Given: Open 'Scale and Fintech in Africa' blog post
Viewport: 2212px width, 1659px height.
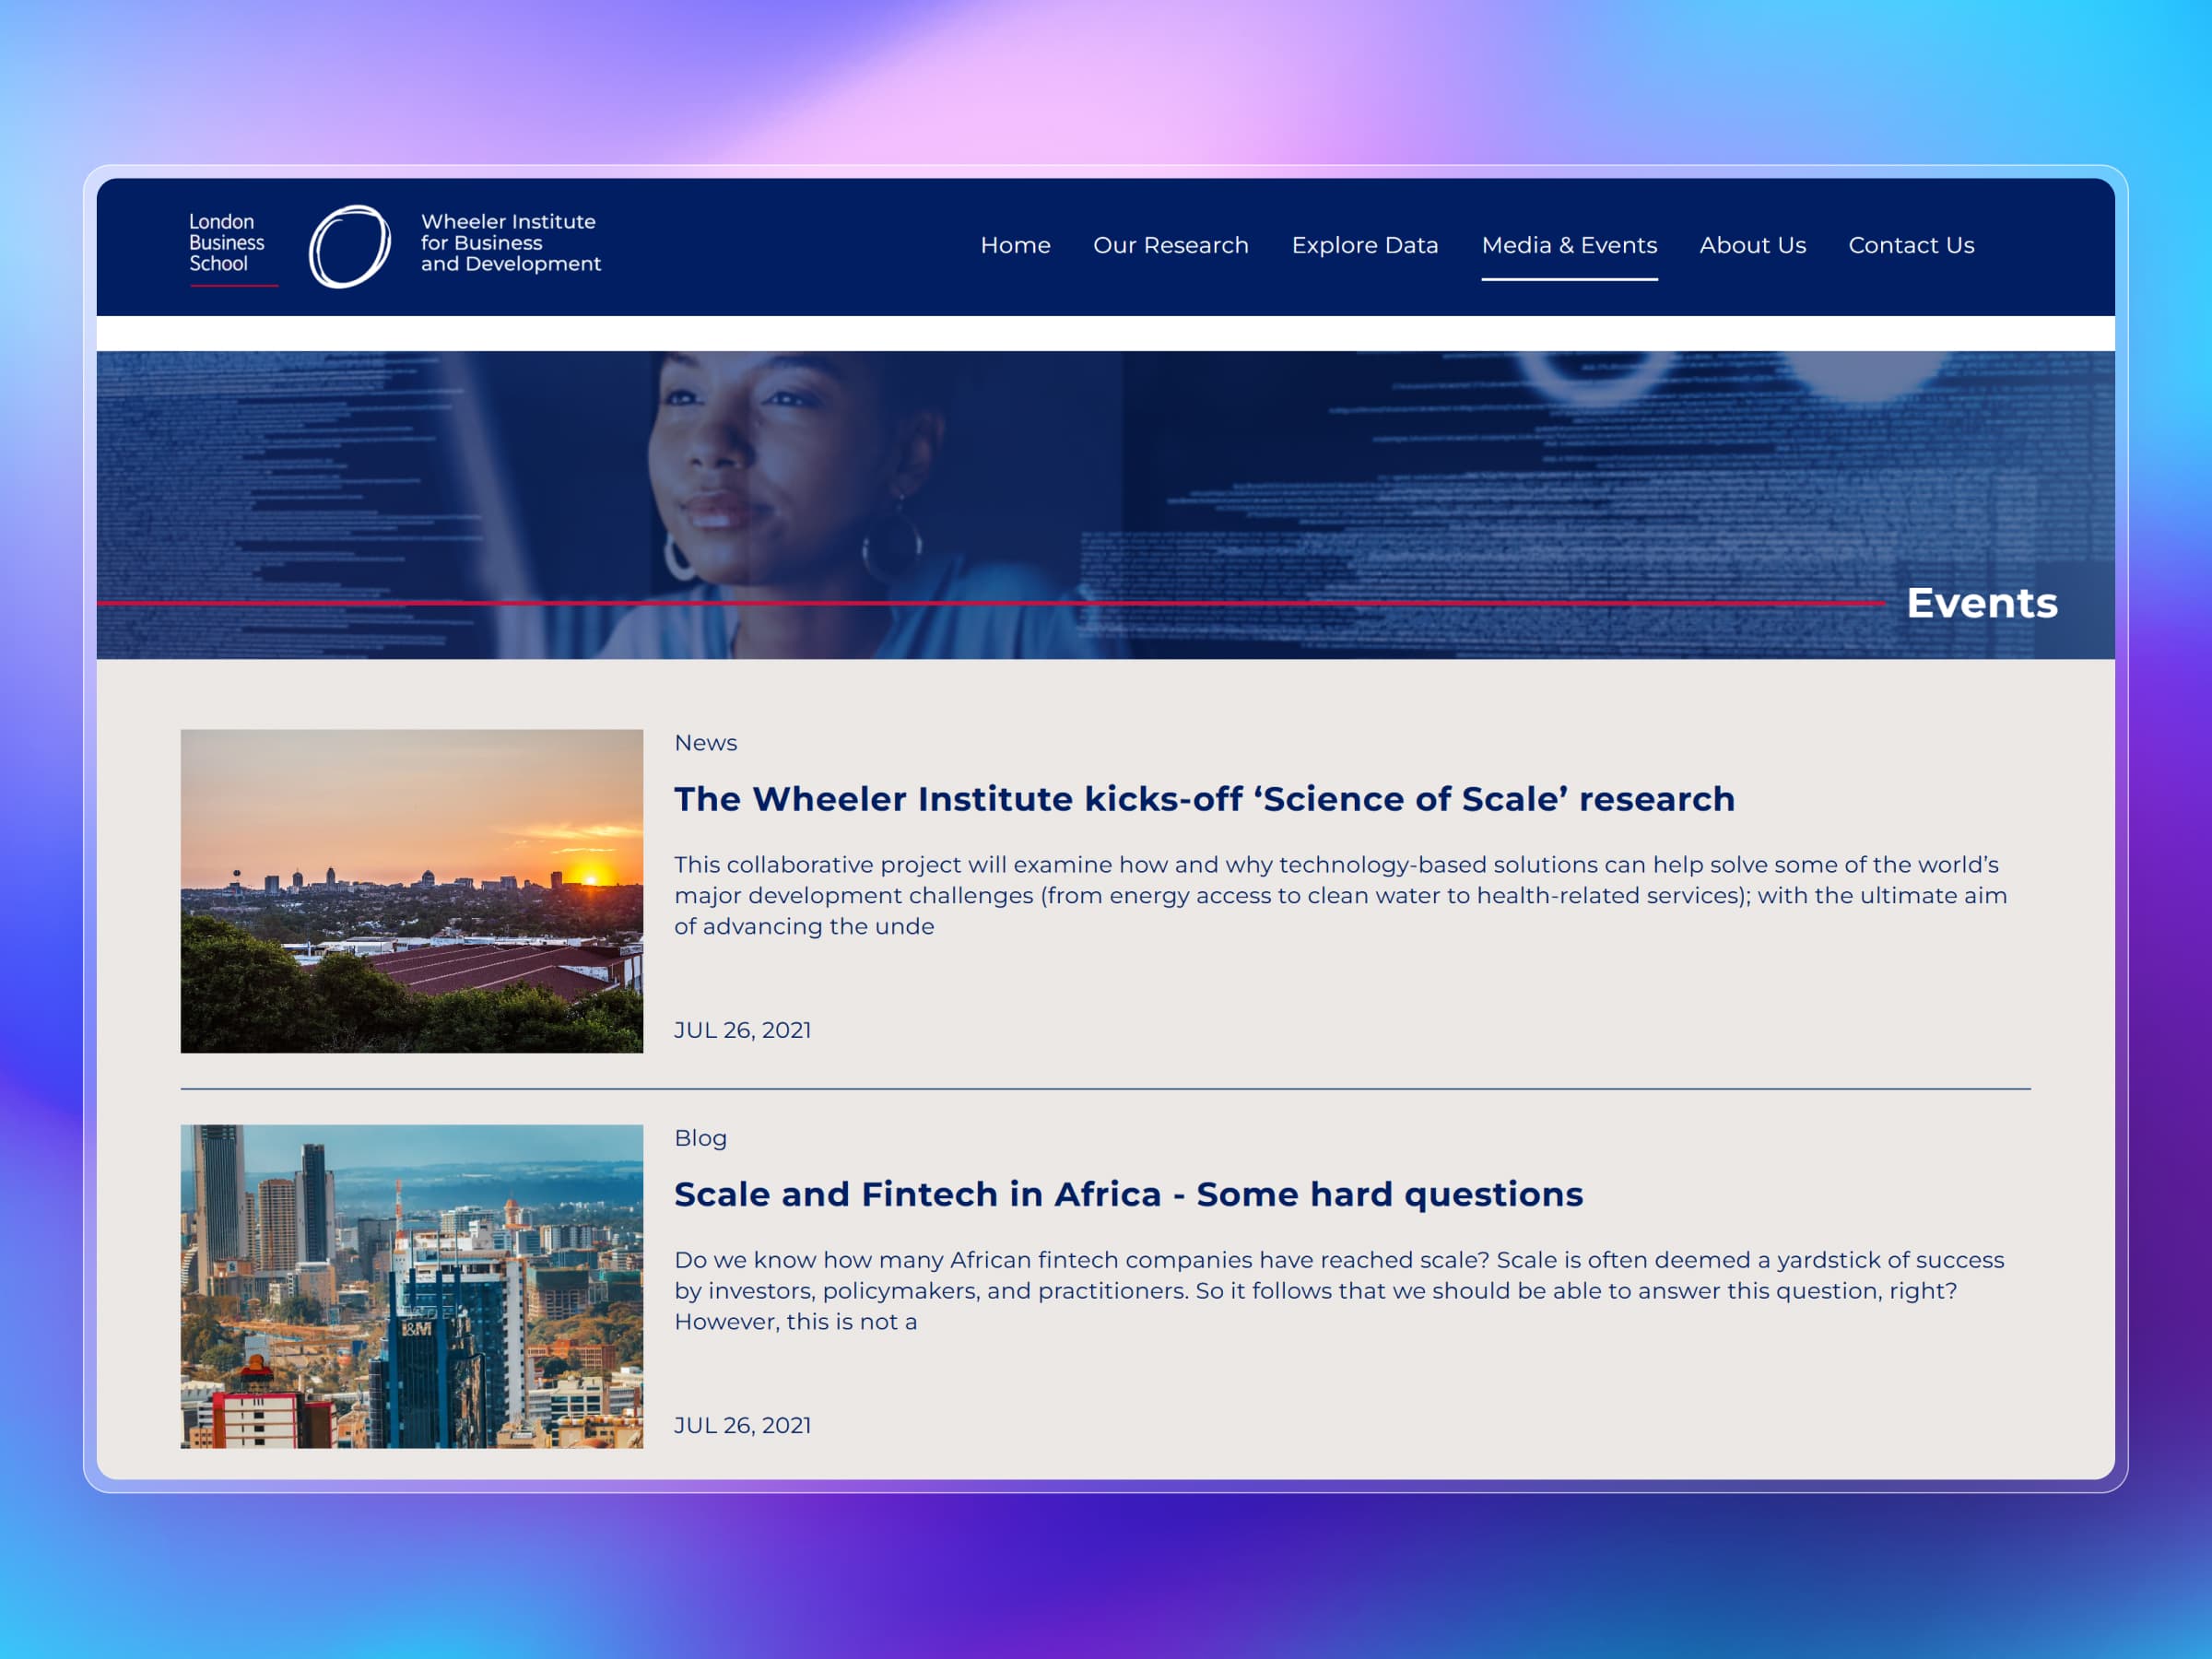Looking at the screenshot, I should (x=1128, y=1194).
